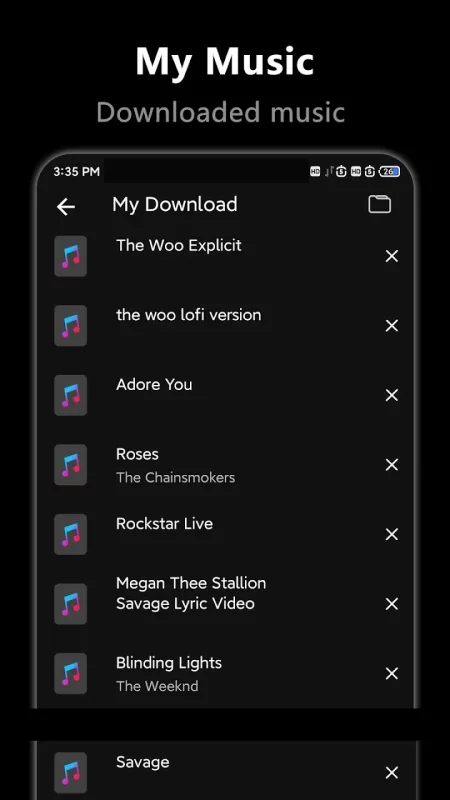Remove The Woo Explicit with its X icon
450x800 pixels.
point(391,256)
